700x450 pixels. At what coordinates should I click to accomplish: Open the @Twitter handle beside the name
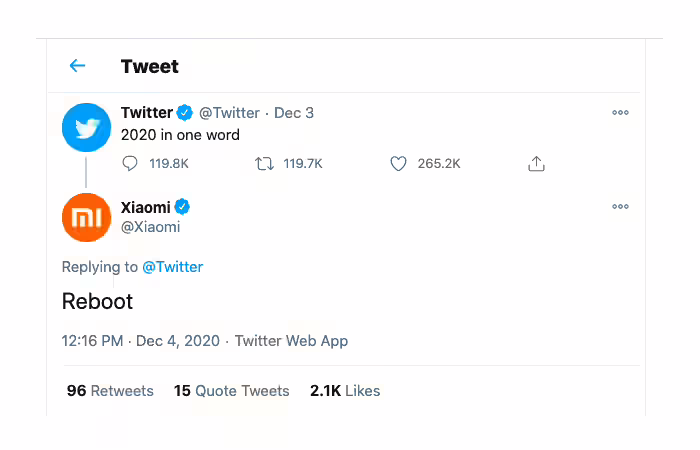point(229,113)
